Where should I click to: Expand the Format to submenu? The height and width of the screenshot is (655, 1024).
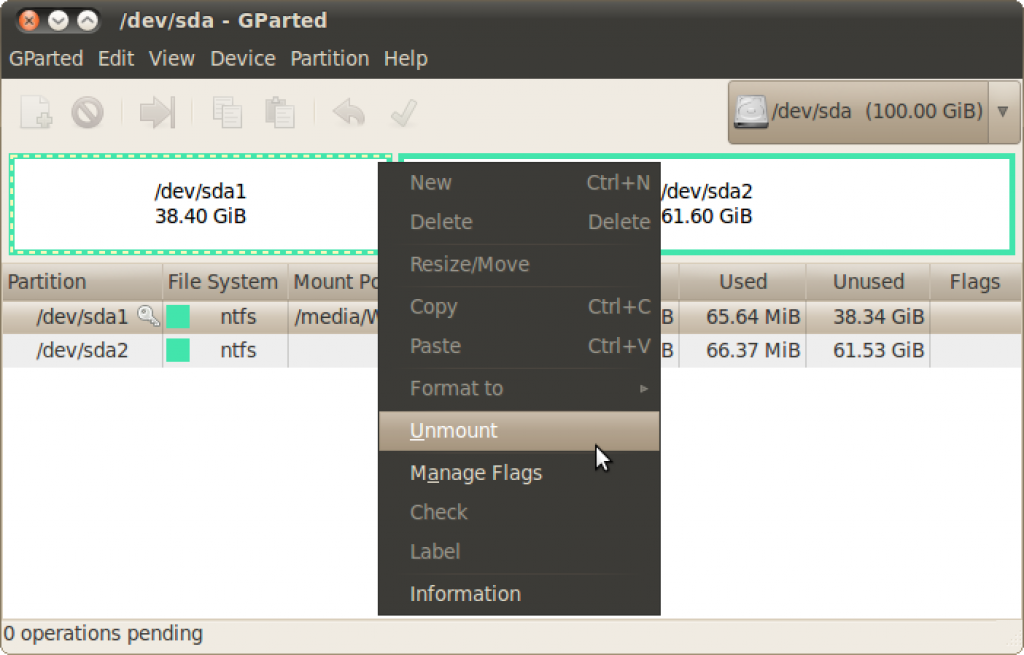coord(519,388)
